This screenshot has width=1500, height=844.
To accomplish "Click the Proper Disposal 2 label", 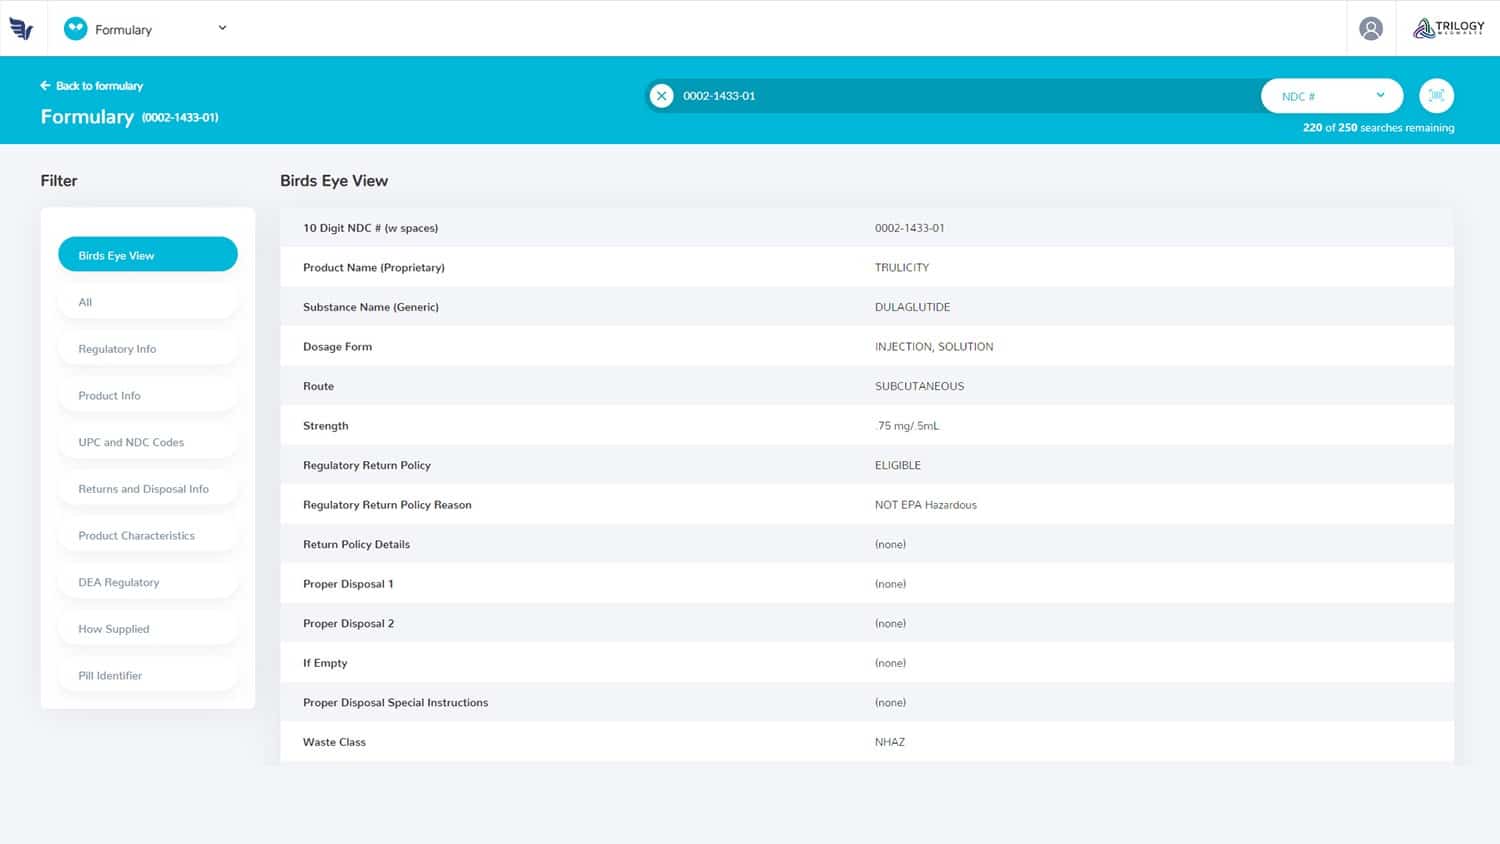I will point(348,623).
